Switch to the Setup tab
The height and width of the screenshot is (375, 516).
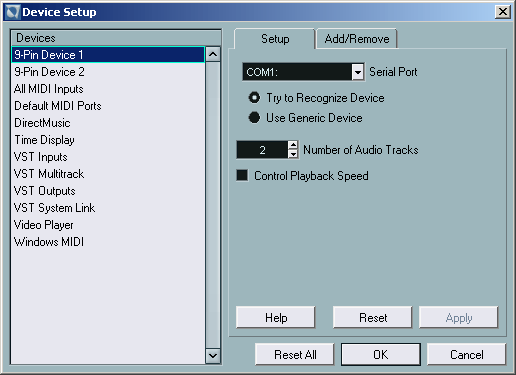[x=275, y=39]
